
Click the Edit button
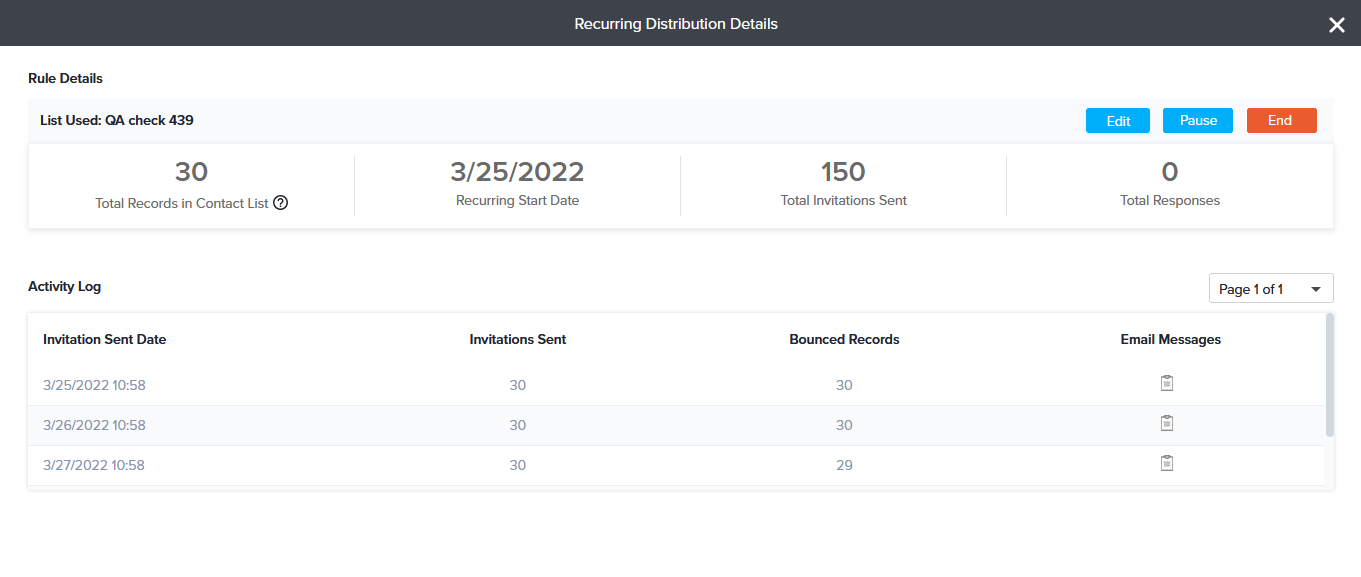[1117, 121]
